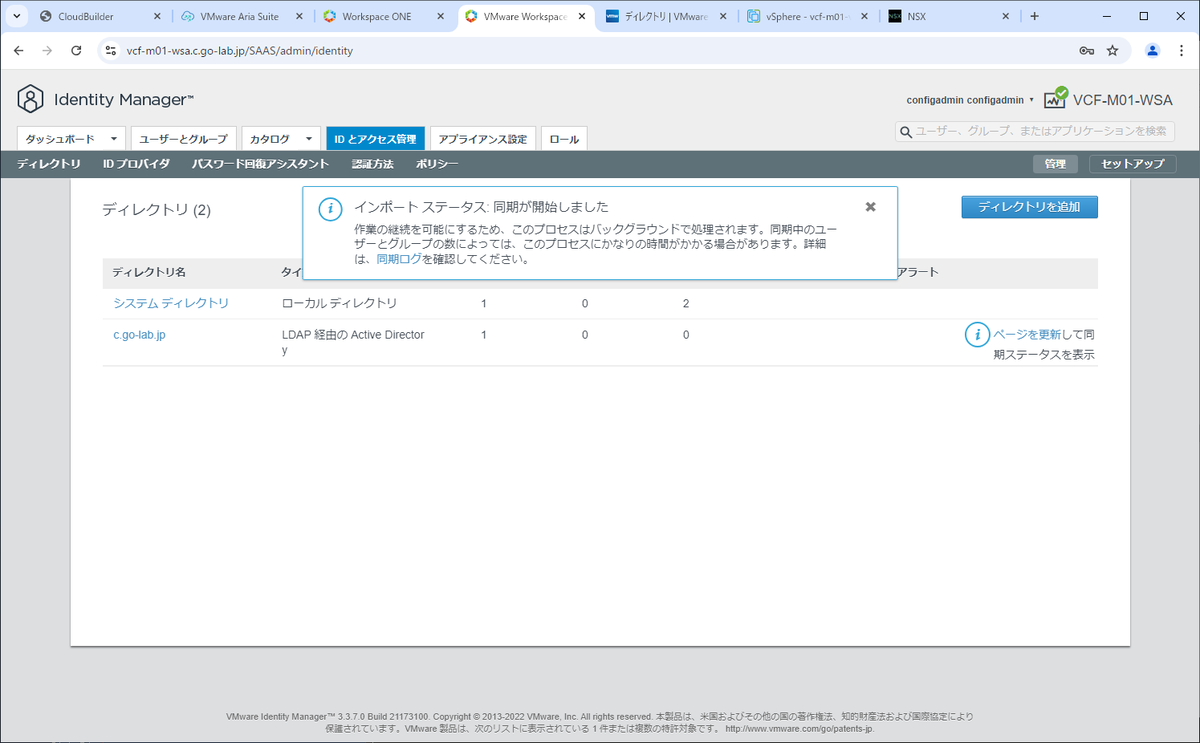1200x743 pixels.
Task: Click the Identity Manager logo icon
Action: point(31,99)
